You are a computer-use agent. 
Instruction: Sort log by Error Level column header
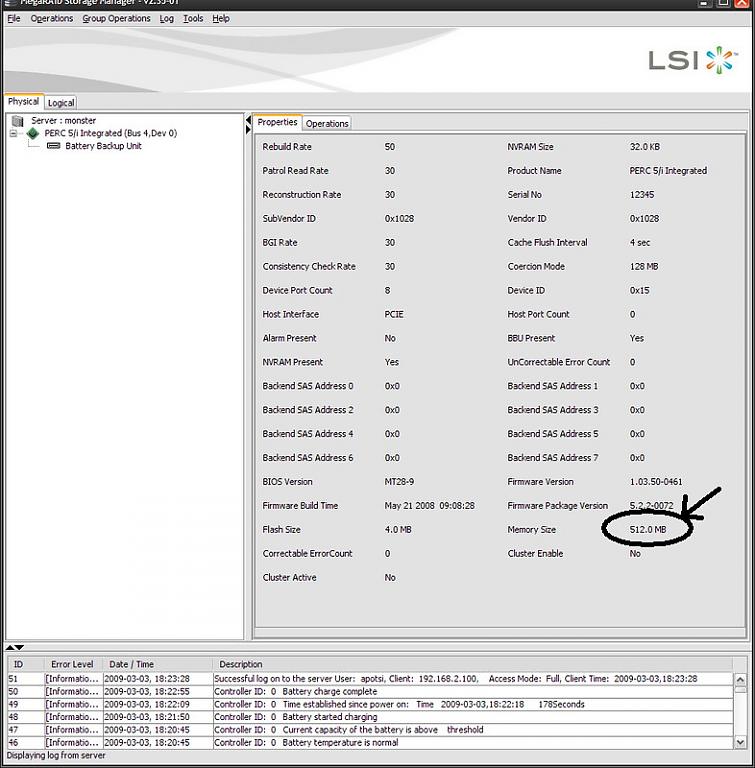point(74,664)
